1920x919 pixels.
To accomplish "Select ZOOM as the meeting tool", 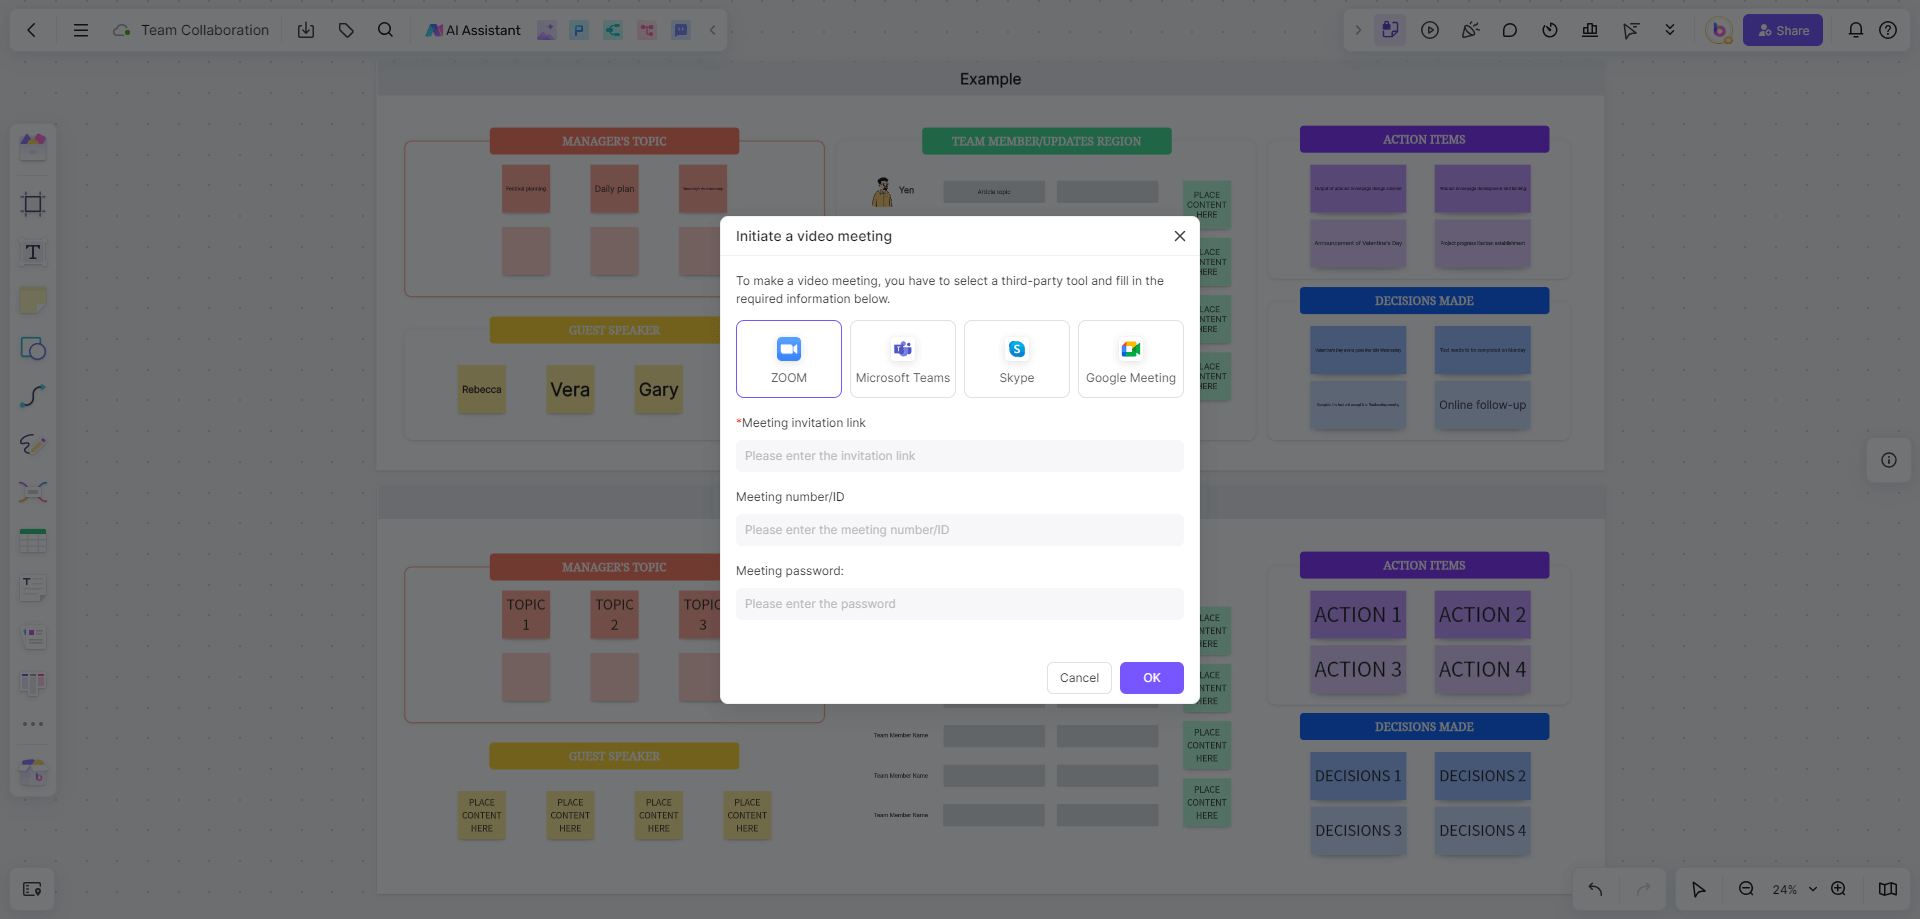I will 789,359.
